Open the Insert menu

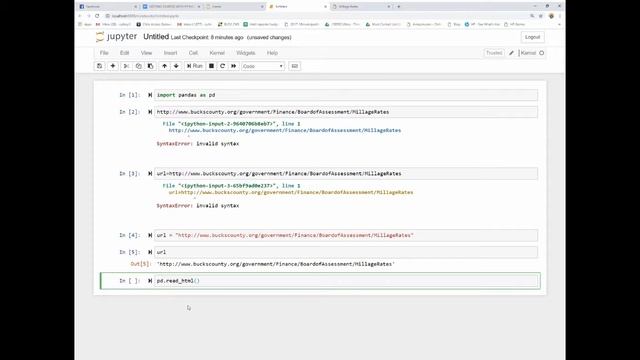click(x=171, y=53)
